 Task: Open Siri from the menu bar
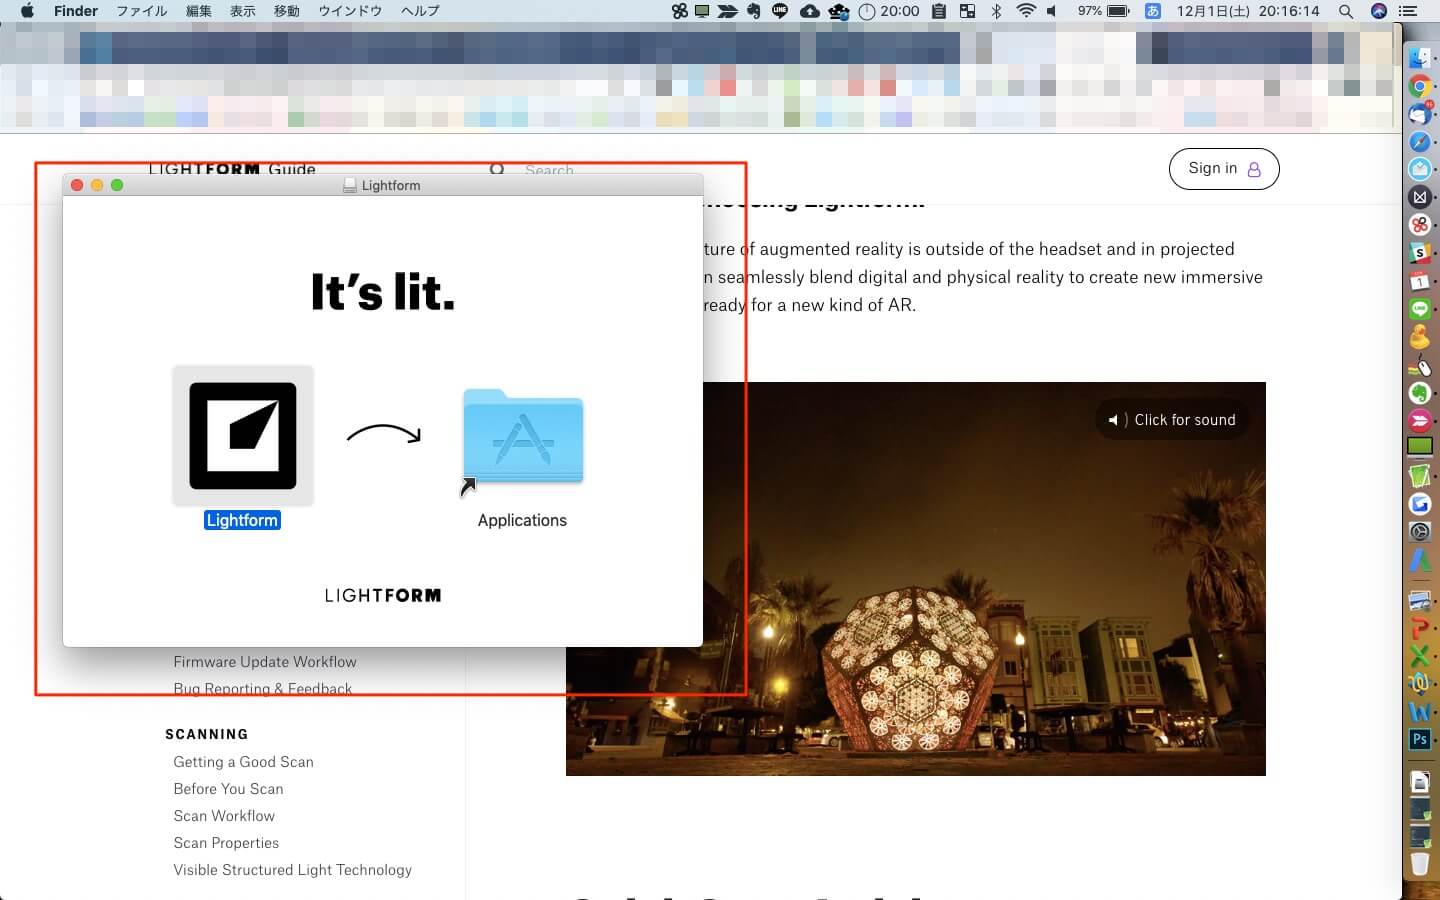tap(1379, 11)
